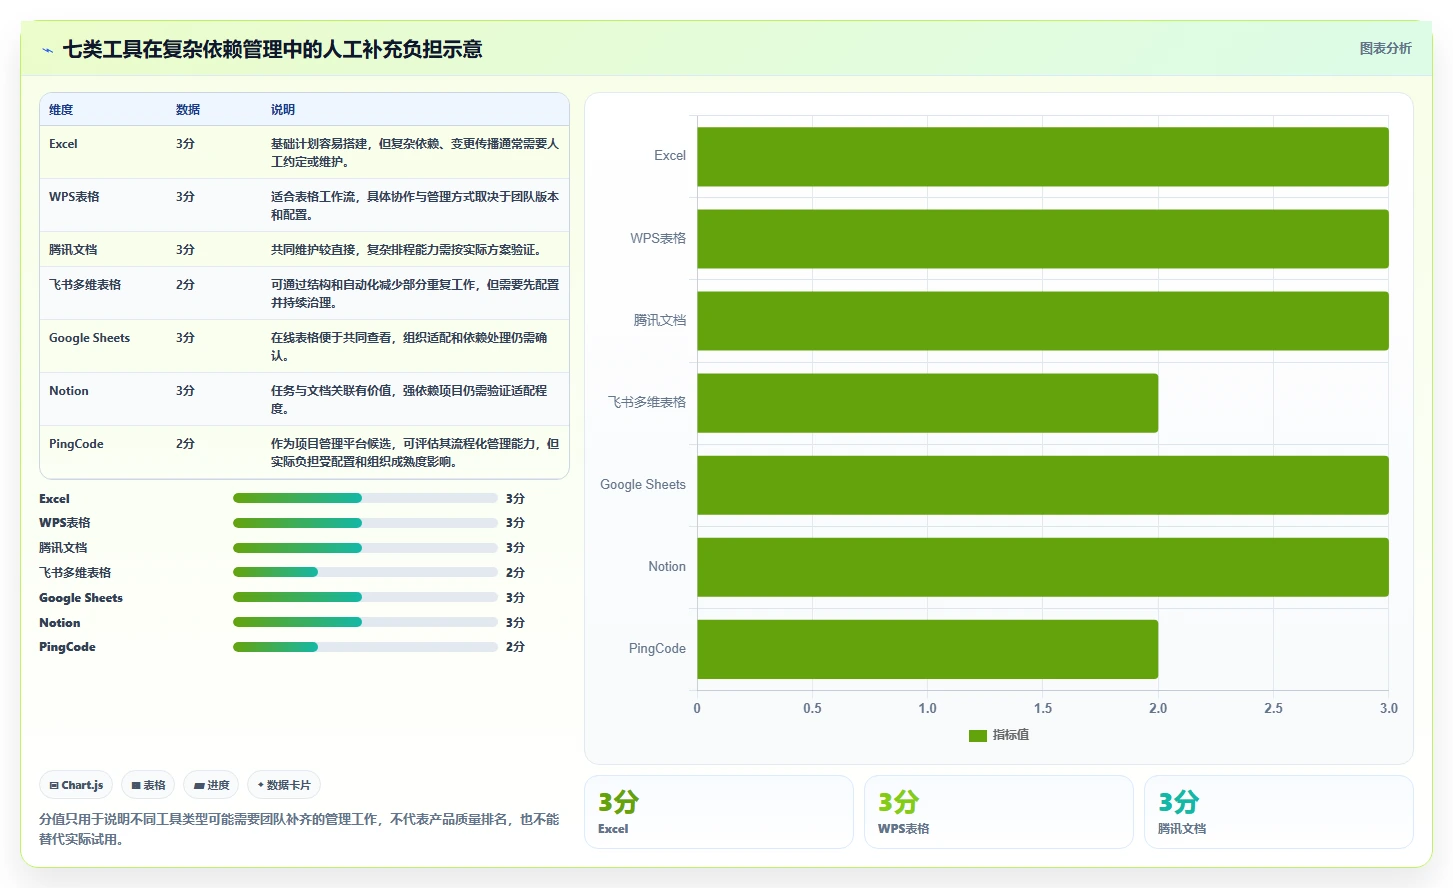
Task: Click the 腾讯文档 progress bar
Action: pyautogui.click(x=365, y=548)
